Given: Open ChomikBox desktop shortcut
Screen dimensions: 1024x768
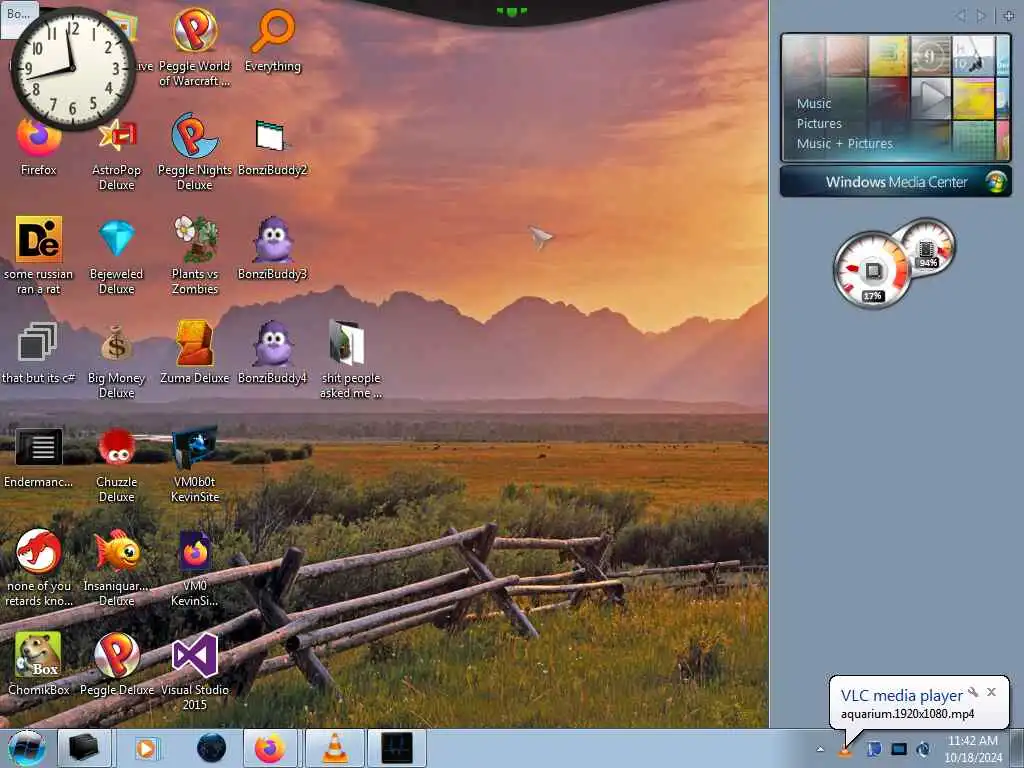Looking at the screenshot, I should tap(39, 663).
